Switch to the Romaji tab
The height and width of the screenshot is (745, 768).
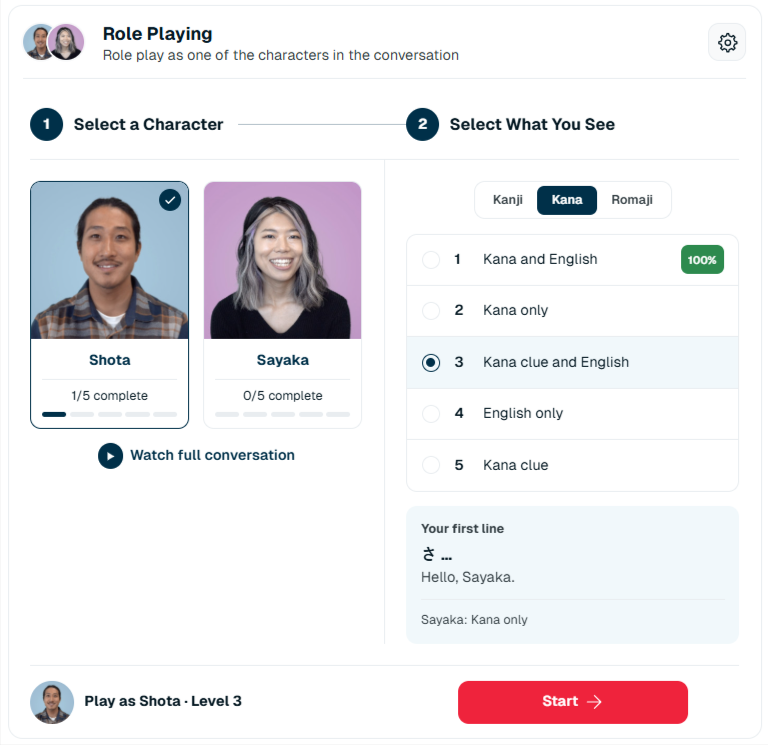click(632, 200)
